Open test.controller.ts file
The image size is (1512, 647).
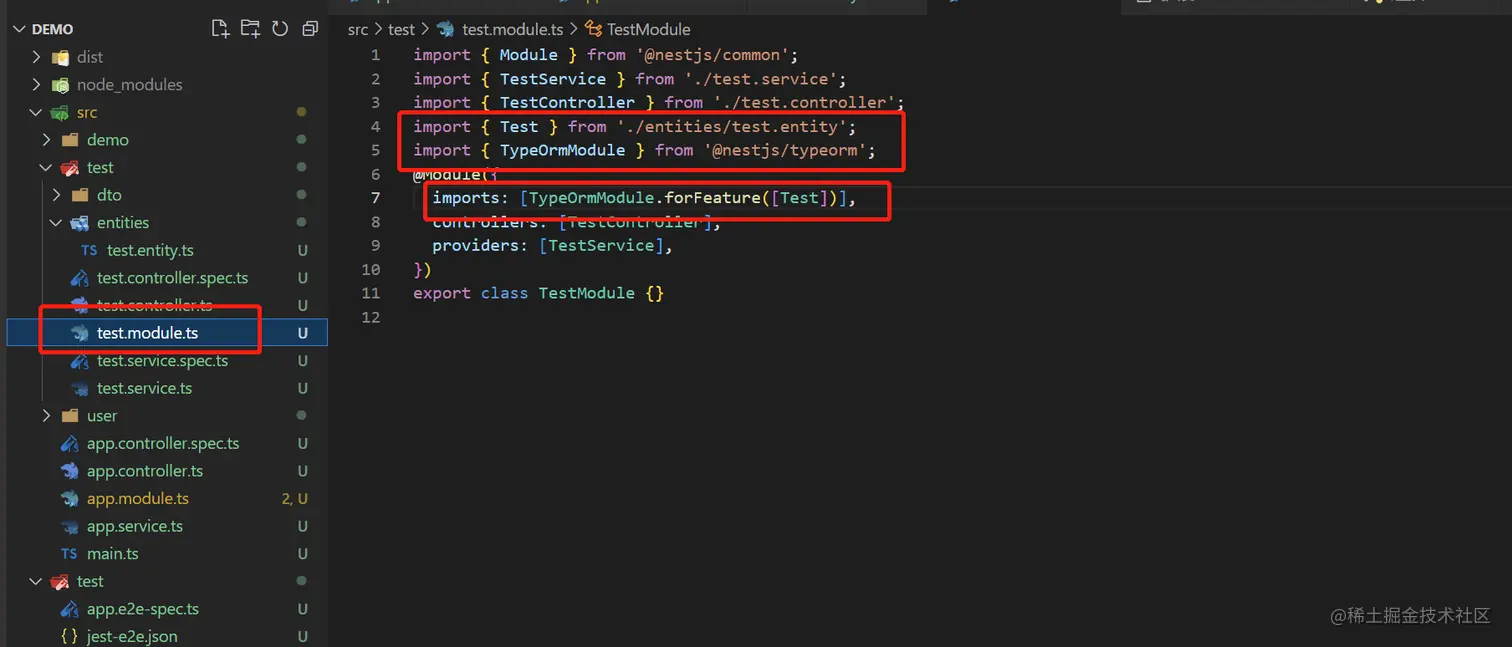154,305
